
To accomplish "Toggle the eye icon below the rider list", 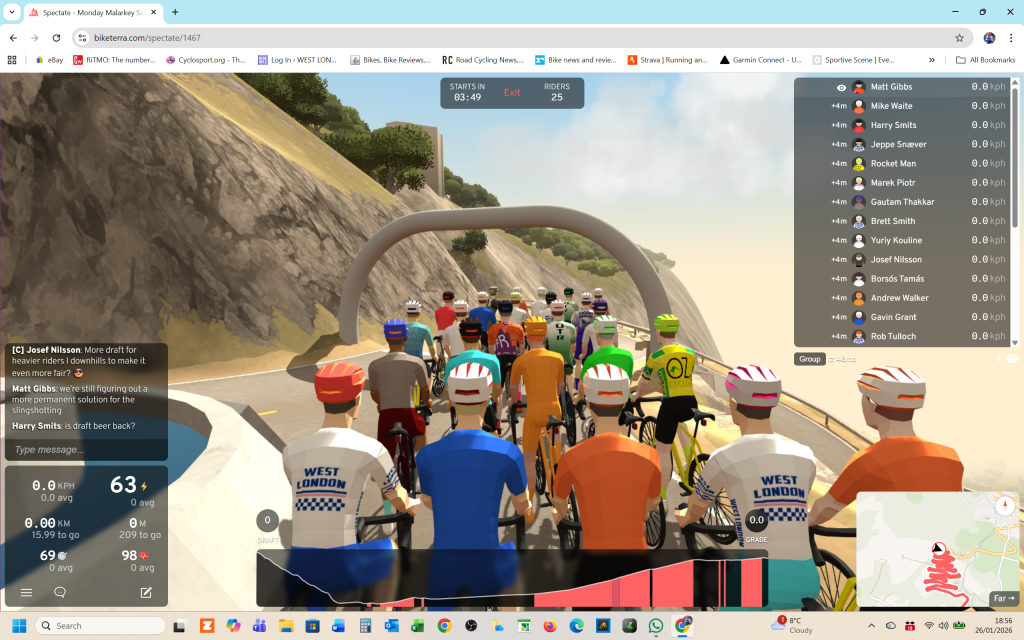I will coord(1011,358).
